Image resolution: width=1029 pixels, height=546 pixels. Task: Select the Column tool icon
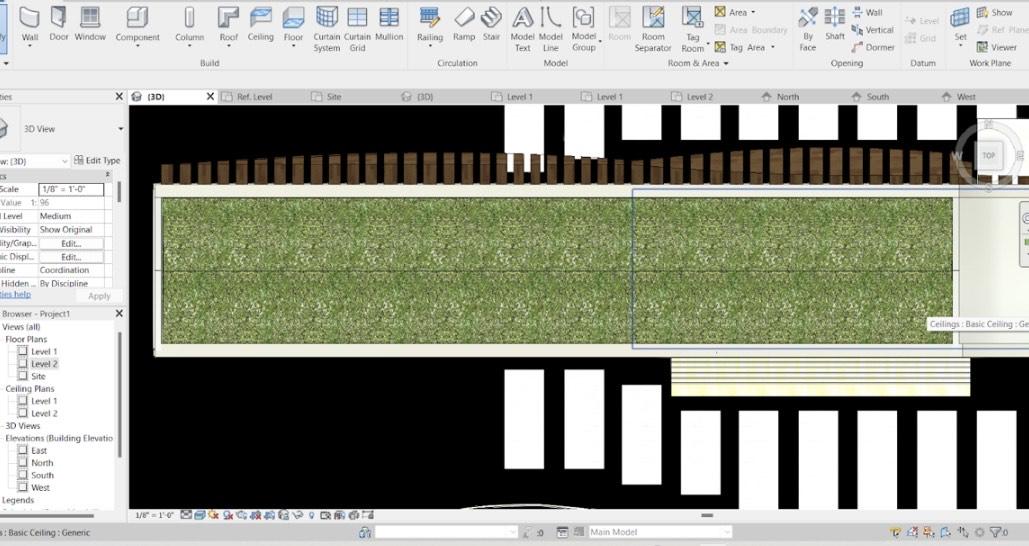(x=190, y=18)
